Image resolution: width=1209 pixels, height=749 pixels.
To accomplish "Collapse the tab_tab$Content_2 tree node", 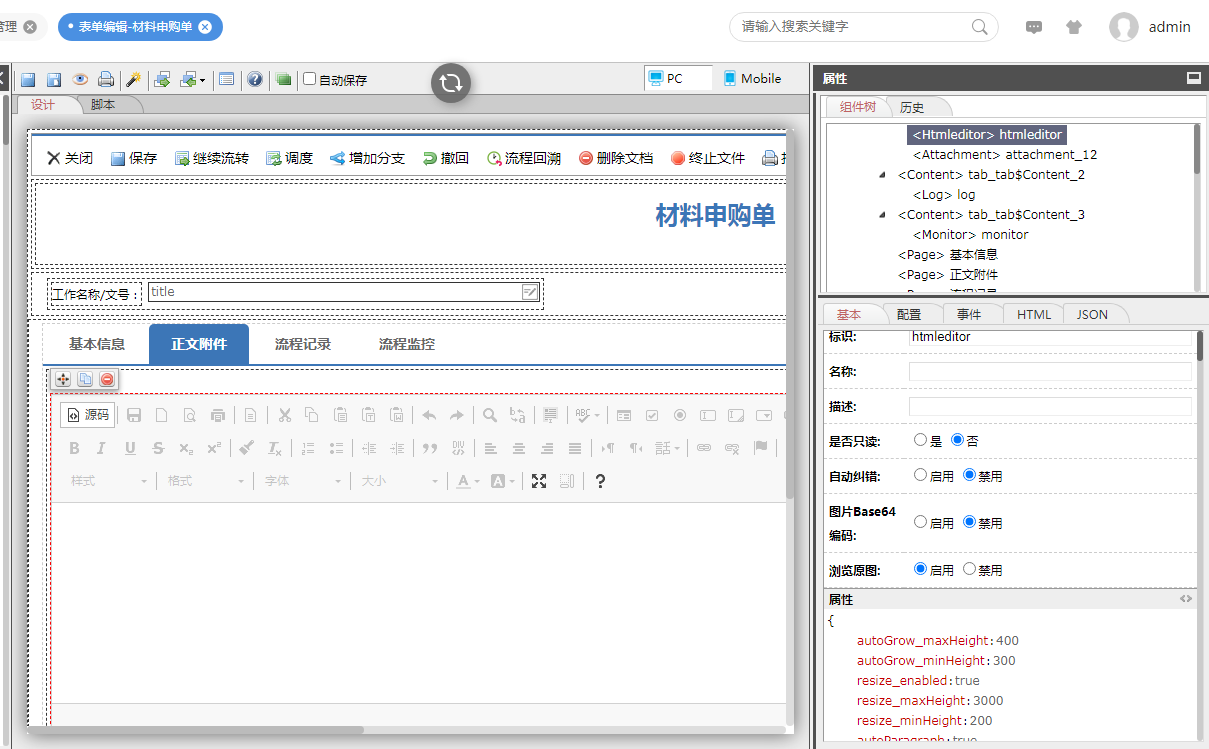I will tap(882, 175).
